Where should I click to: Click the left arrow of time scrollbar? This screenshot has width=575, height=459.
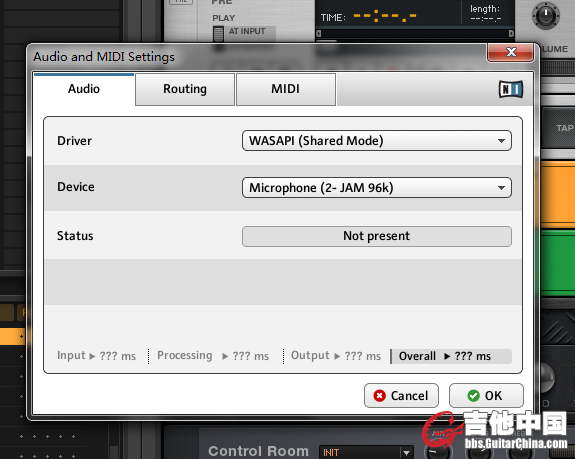point(319,34)
